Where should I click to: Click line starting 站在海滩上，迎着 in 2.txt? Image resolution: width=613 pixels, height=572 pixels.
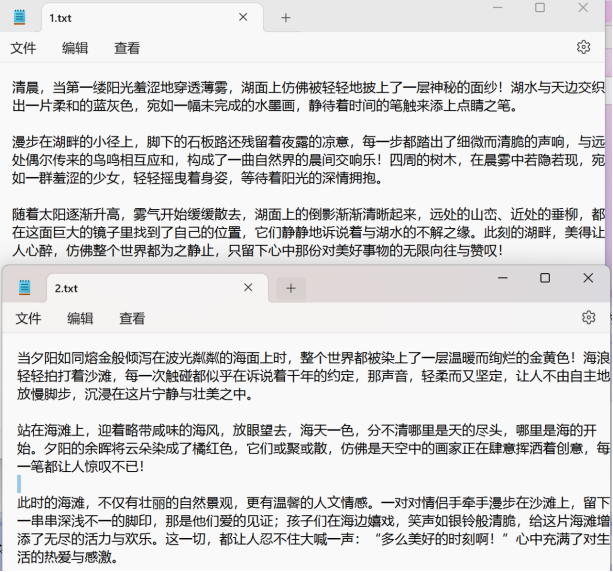[x=307, y=430]
